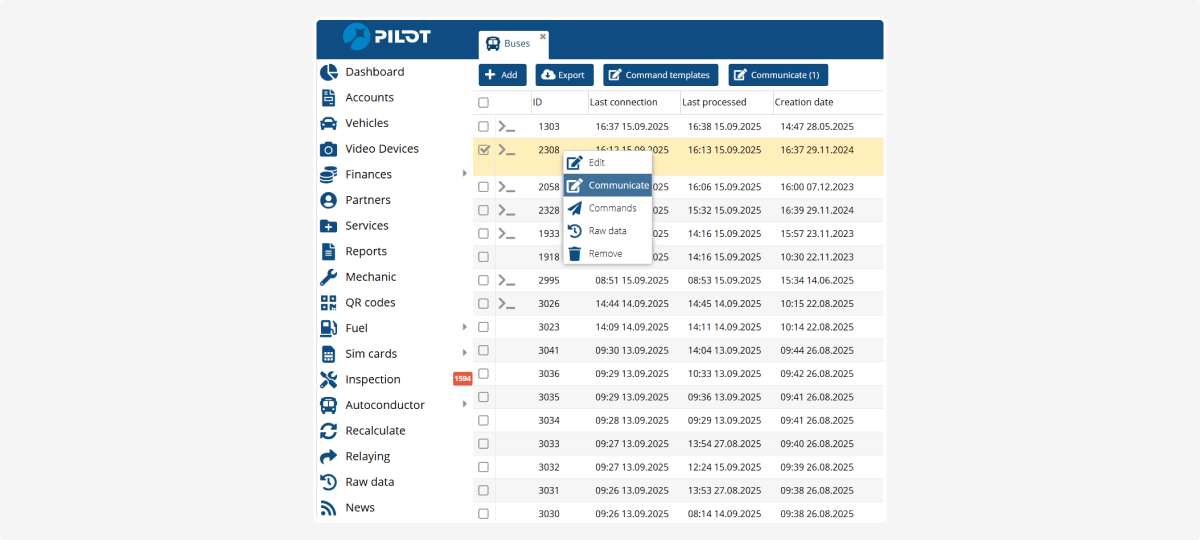
Task: Click the Recalculate arrows icon
Action: coord(328,431)
